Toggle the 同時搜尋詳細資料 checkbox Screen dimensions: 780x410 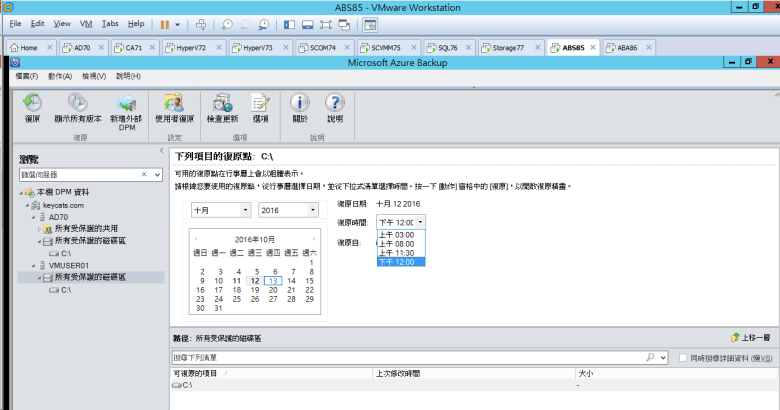pos(682,357)
